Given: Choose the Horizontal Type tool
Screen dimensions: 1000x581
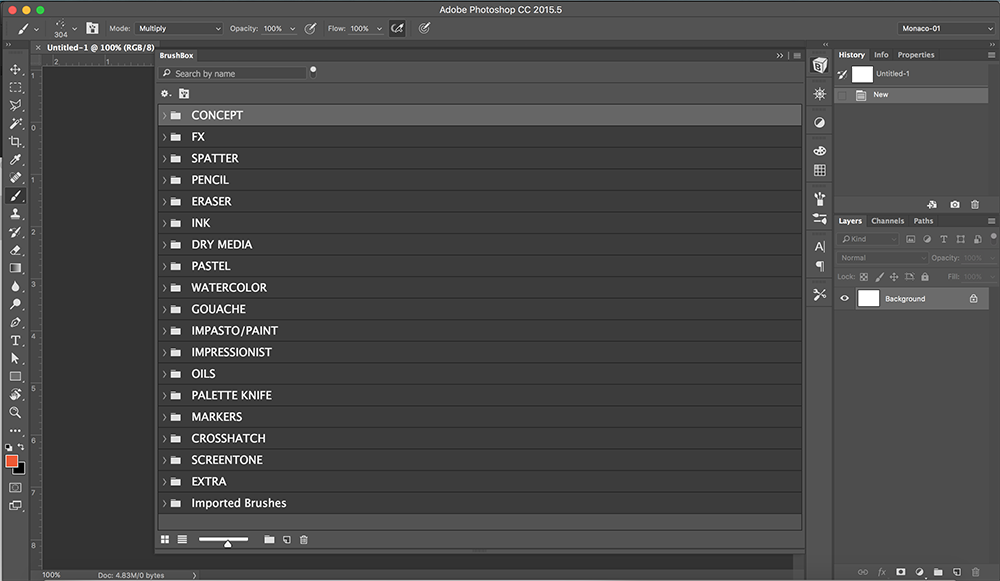Looking at the screenshot, I should (x=15, y=340).
